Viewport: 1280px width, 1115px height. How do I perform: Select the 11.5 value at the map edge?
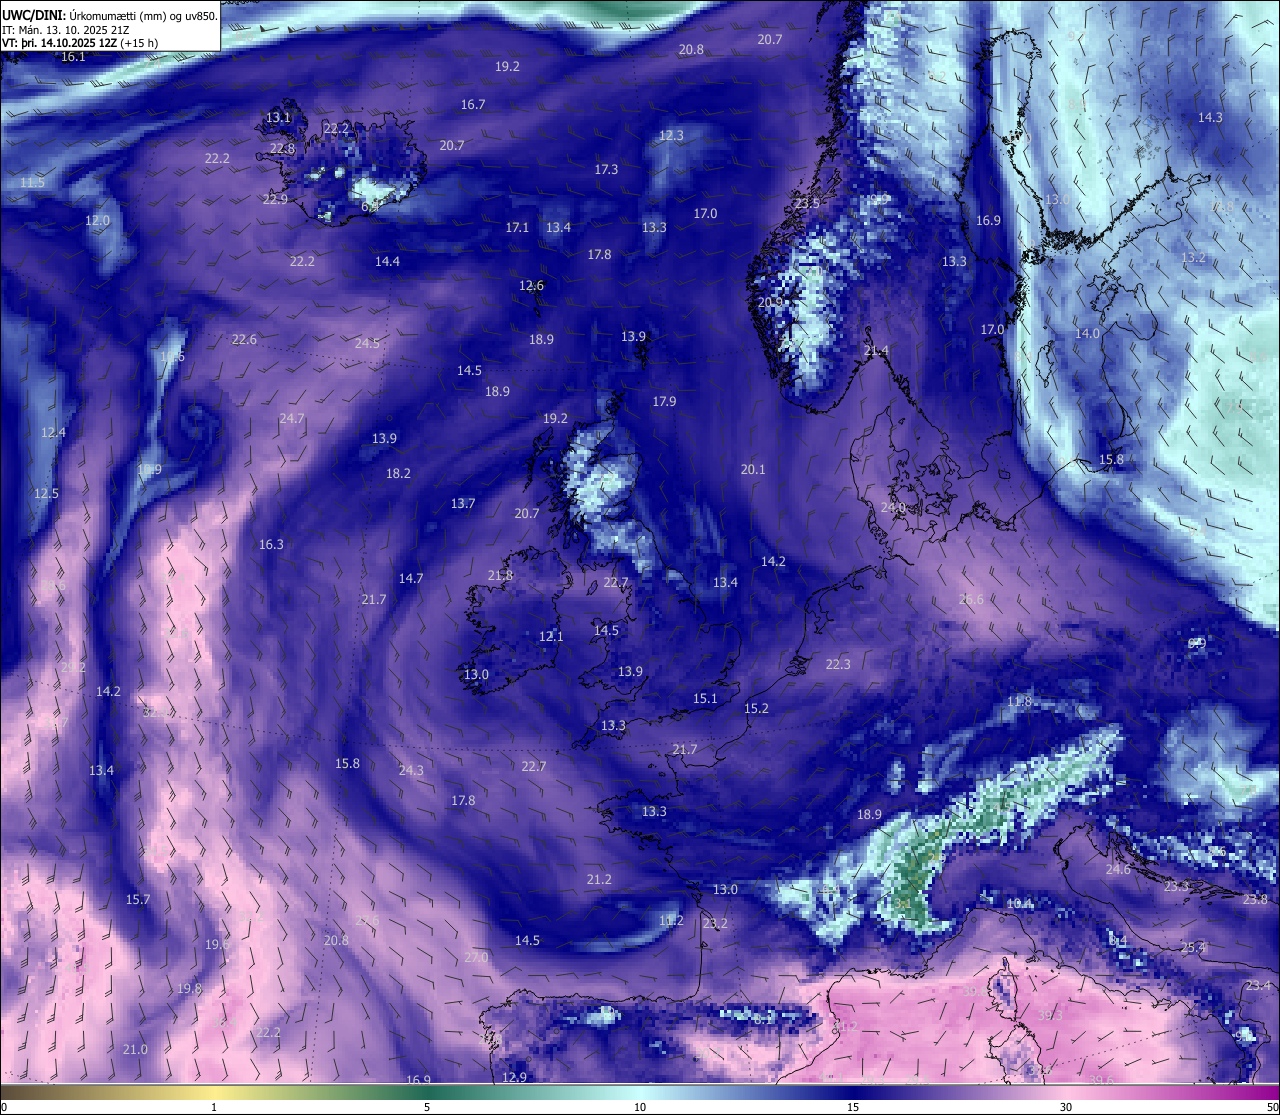(32, 183)
